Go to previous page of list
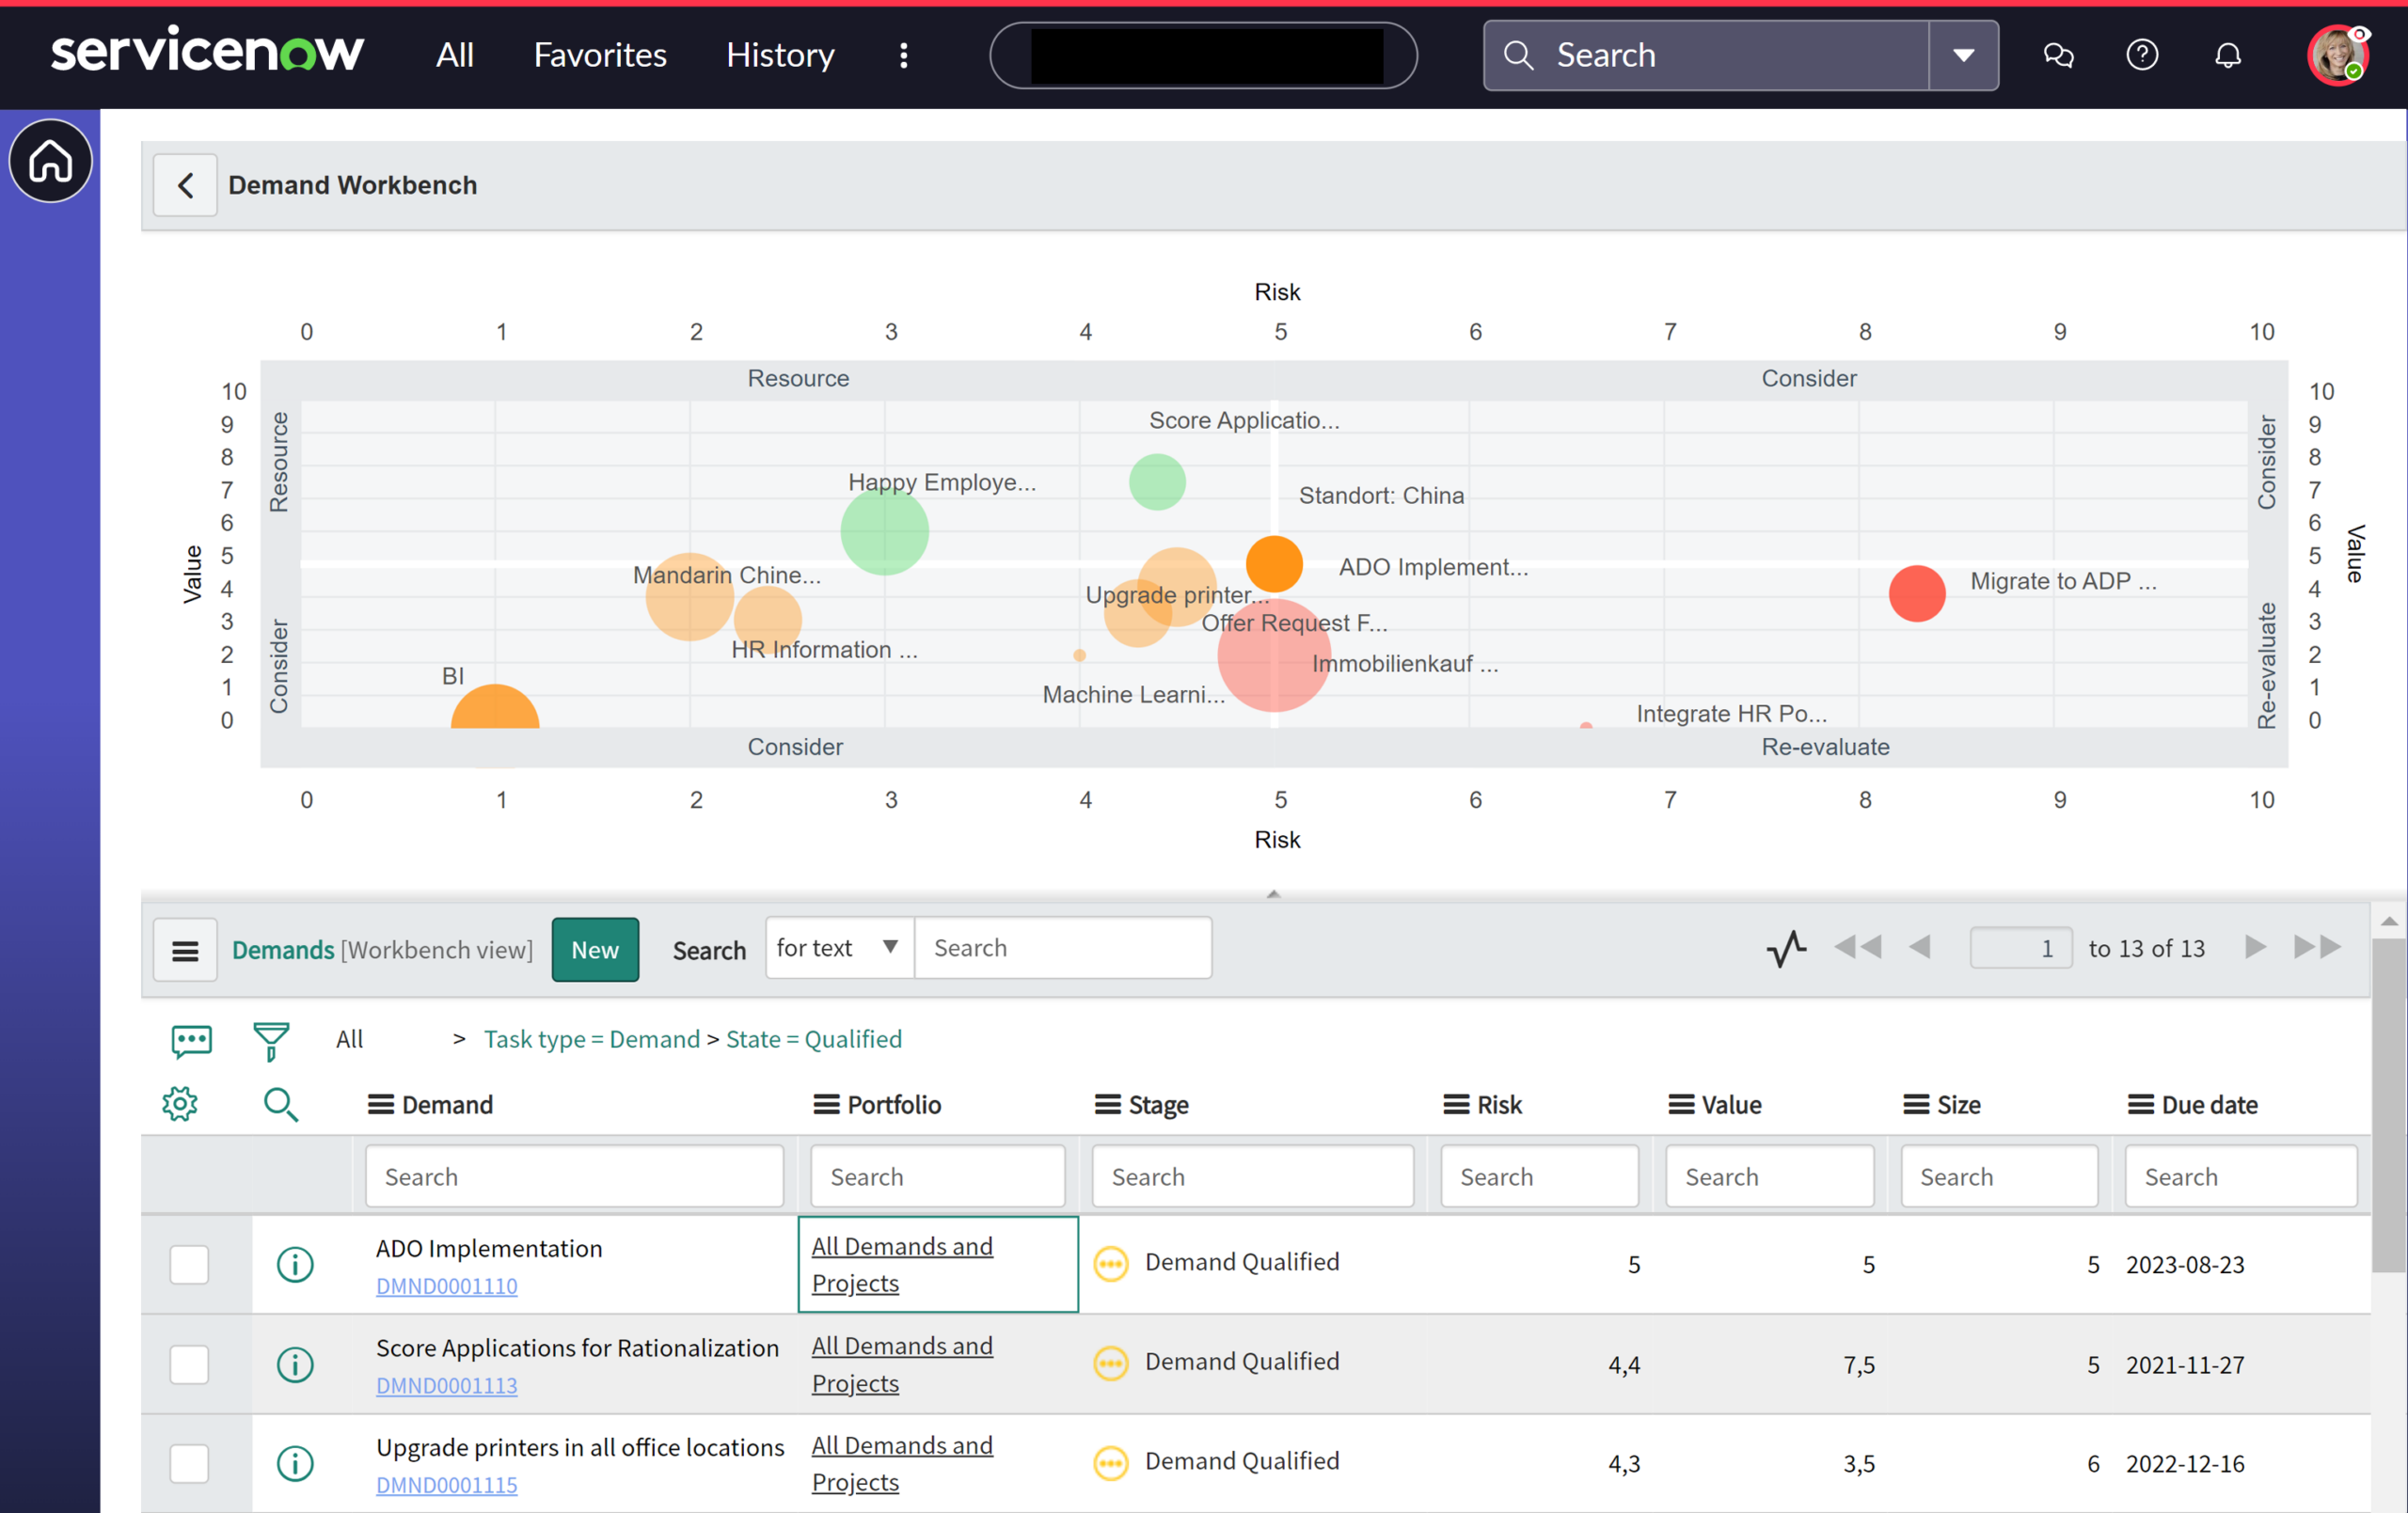The image size is (2408, 1513). pyautogui.click(x=1920, y=947)
